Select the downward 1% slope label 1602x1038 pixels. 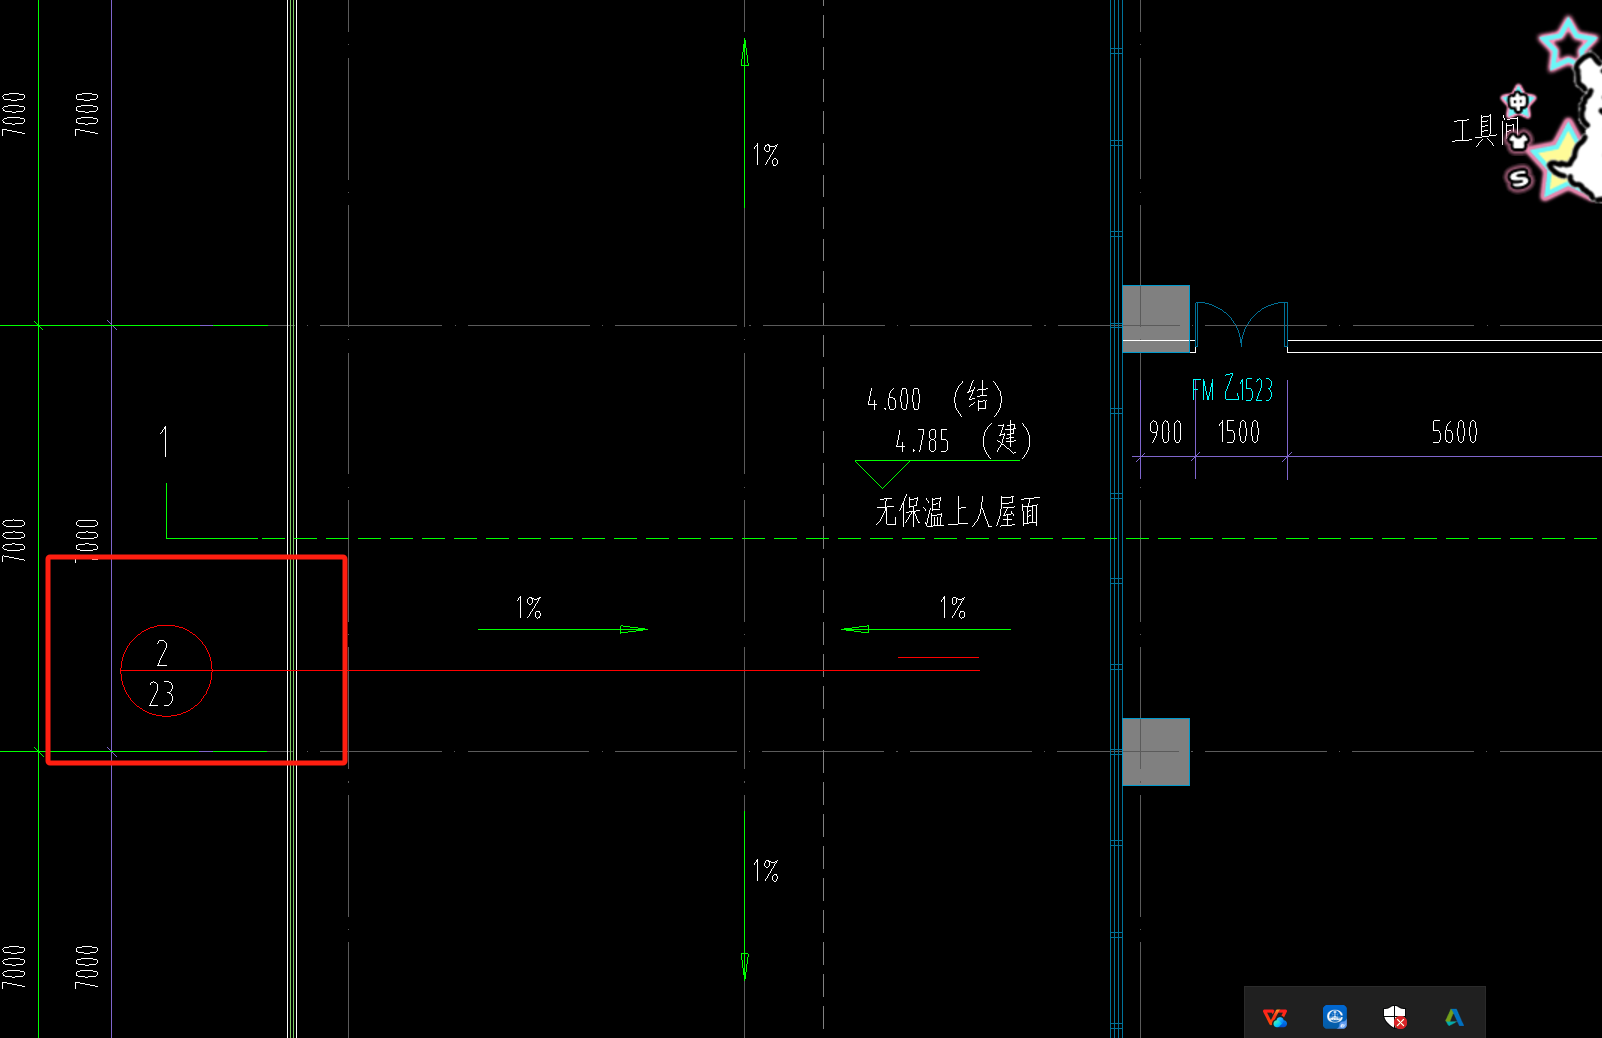pyautogui.click(x=766, y=871)
